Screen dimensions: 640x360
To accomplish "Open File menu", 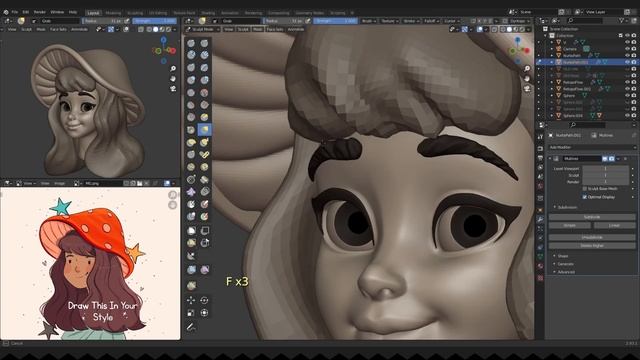I will pyautogui.click(x=15, y=12).
